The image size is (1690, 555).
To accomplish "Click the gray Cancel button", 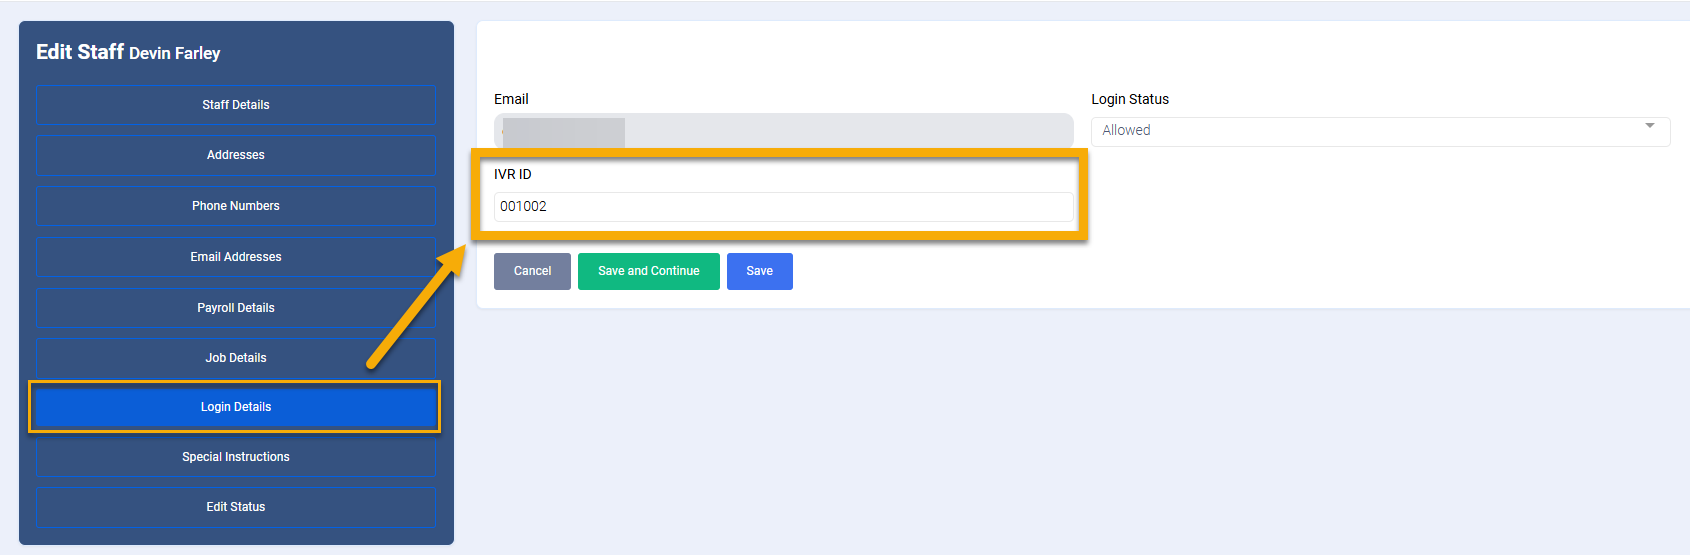I will [x=532, y=271].
